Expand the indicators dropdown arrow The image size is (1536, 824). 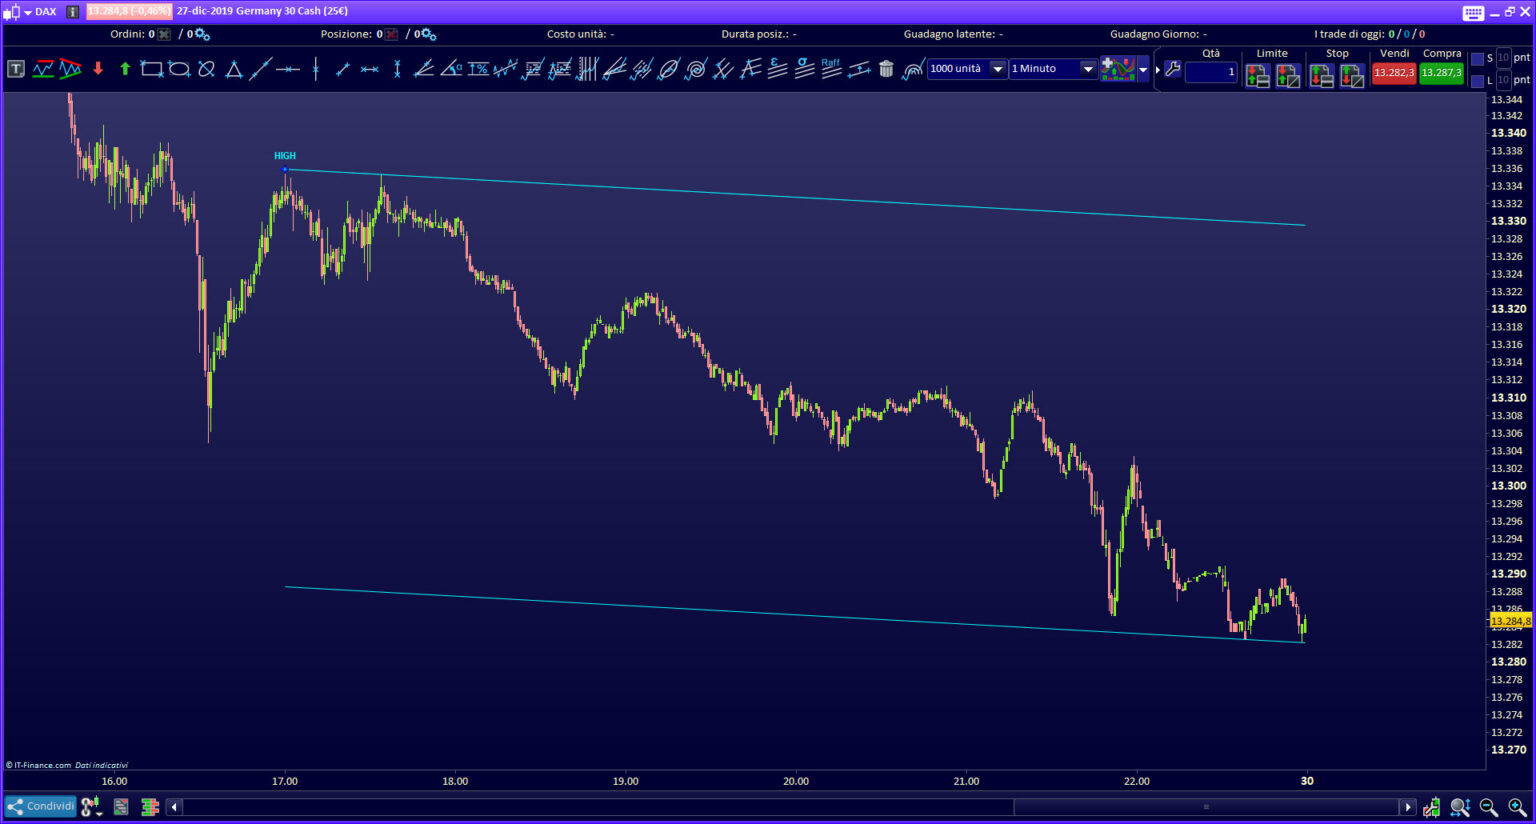1143,69
